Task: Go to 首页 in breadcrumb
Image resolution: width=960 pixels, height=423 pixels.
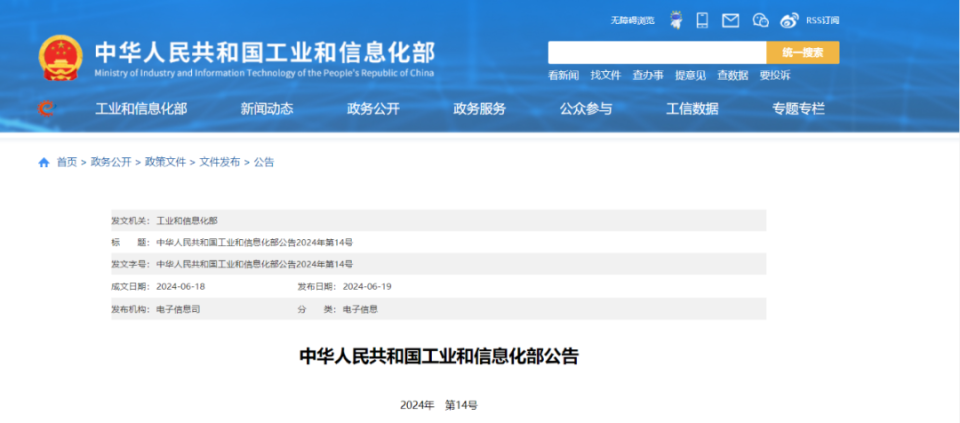Action: 67,162
